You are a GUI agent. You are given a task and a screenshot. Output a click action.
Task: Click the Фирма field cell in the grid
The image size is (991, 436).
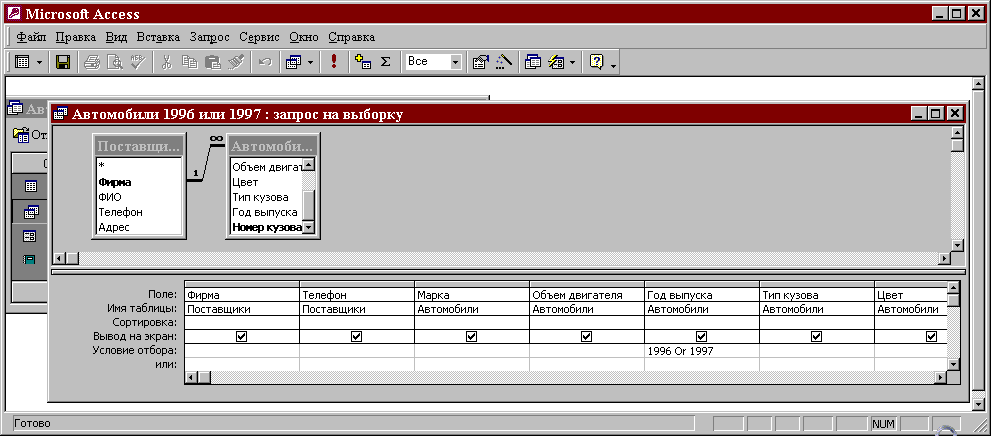point(241,295)
